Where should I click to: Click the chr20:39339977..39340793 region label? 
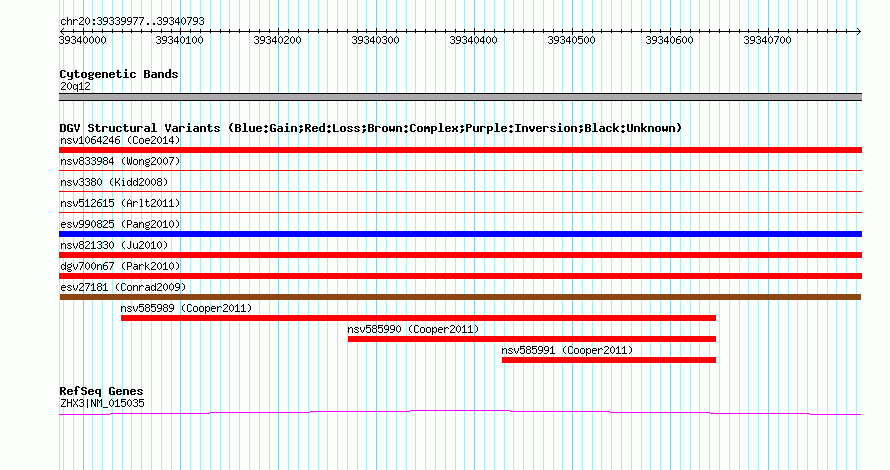[132, 21]
